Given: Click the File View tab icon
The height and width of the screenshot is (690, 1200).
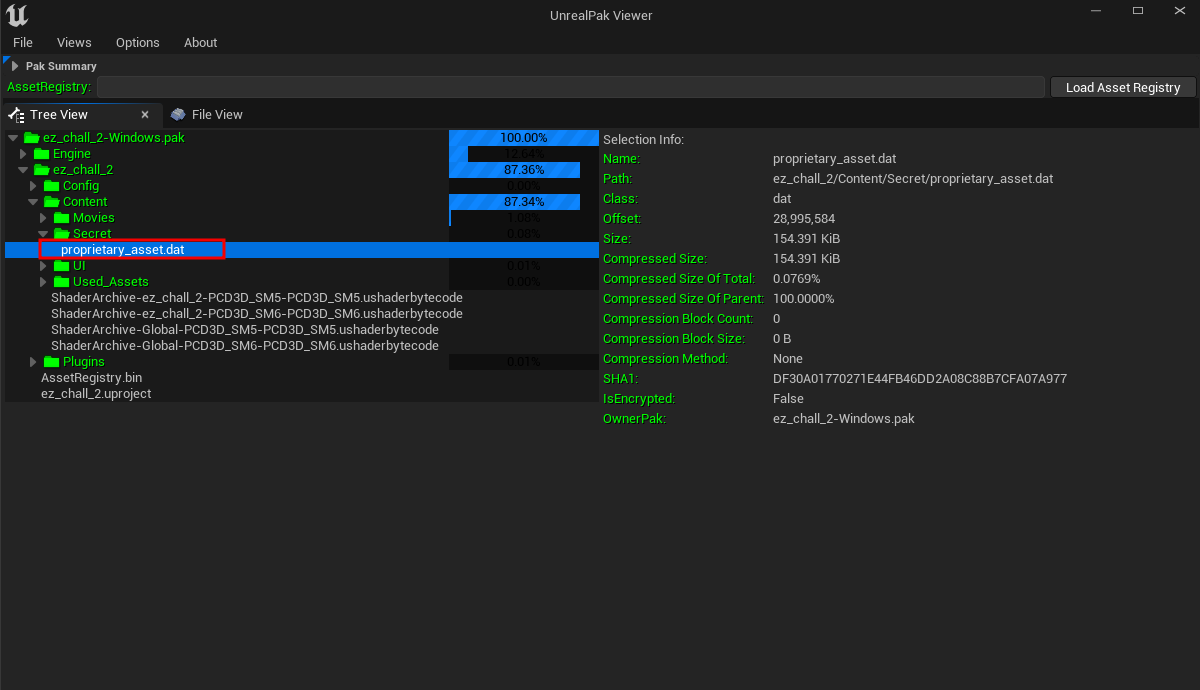Looking at the screenshot, I should (x=178, y=115).
